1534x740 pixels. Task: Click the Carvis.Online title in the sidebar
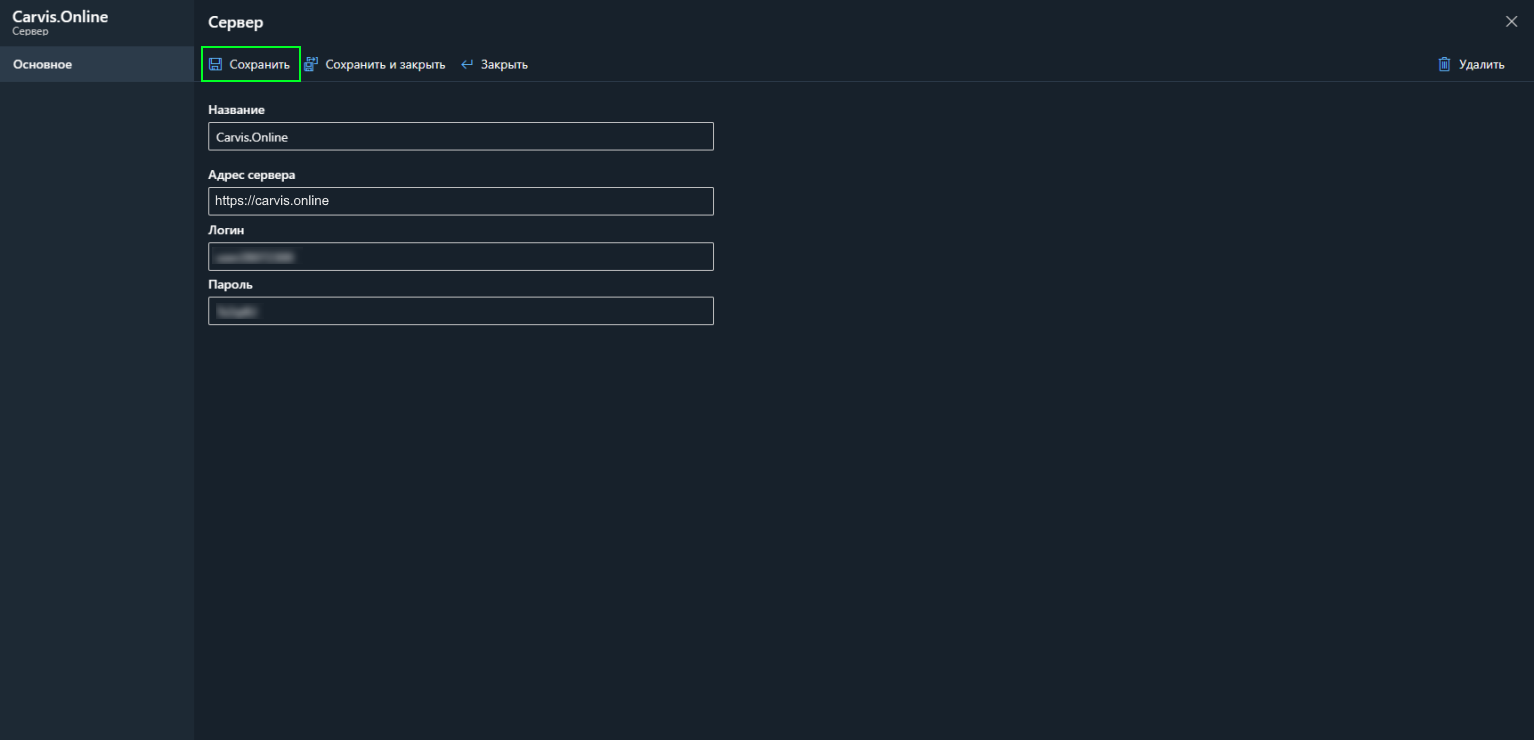(x=60, y=17)
